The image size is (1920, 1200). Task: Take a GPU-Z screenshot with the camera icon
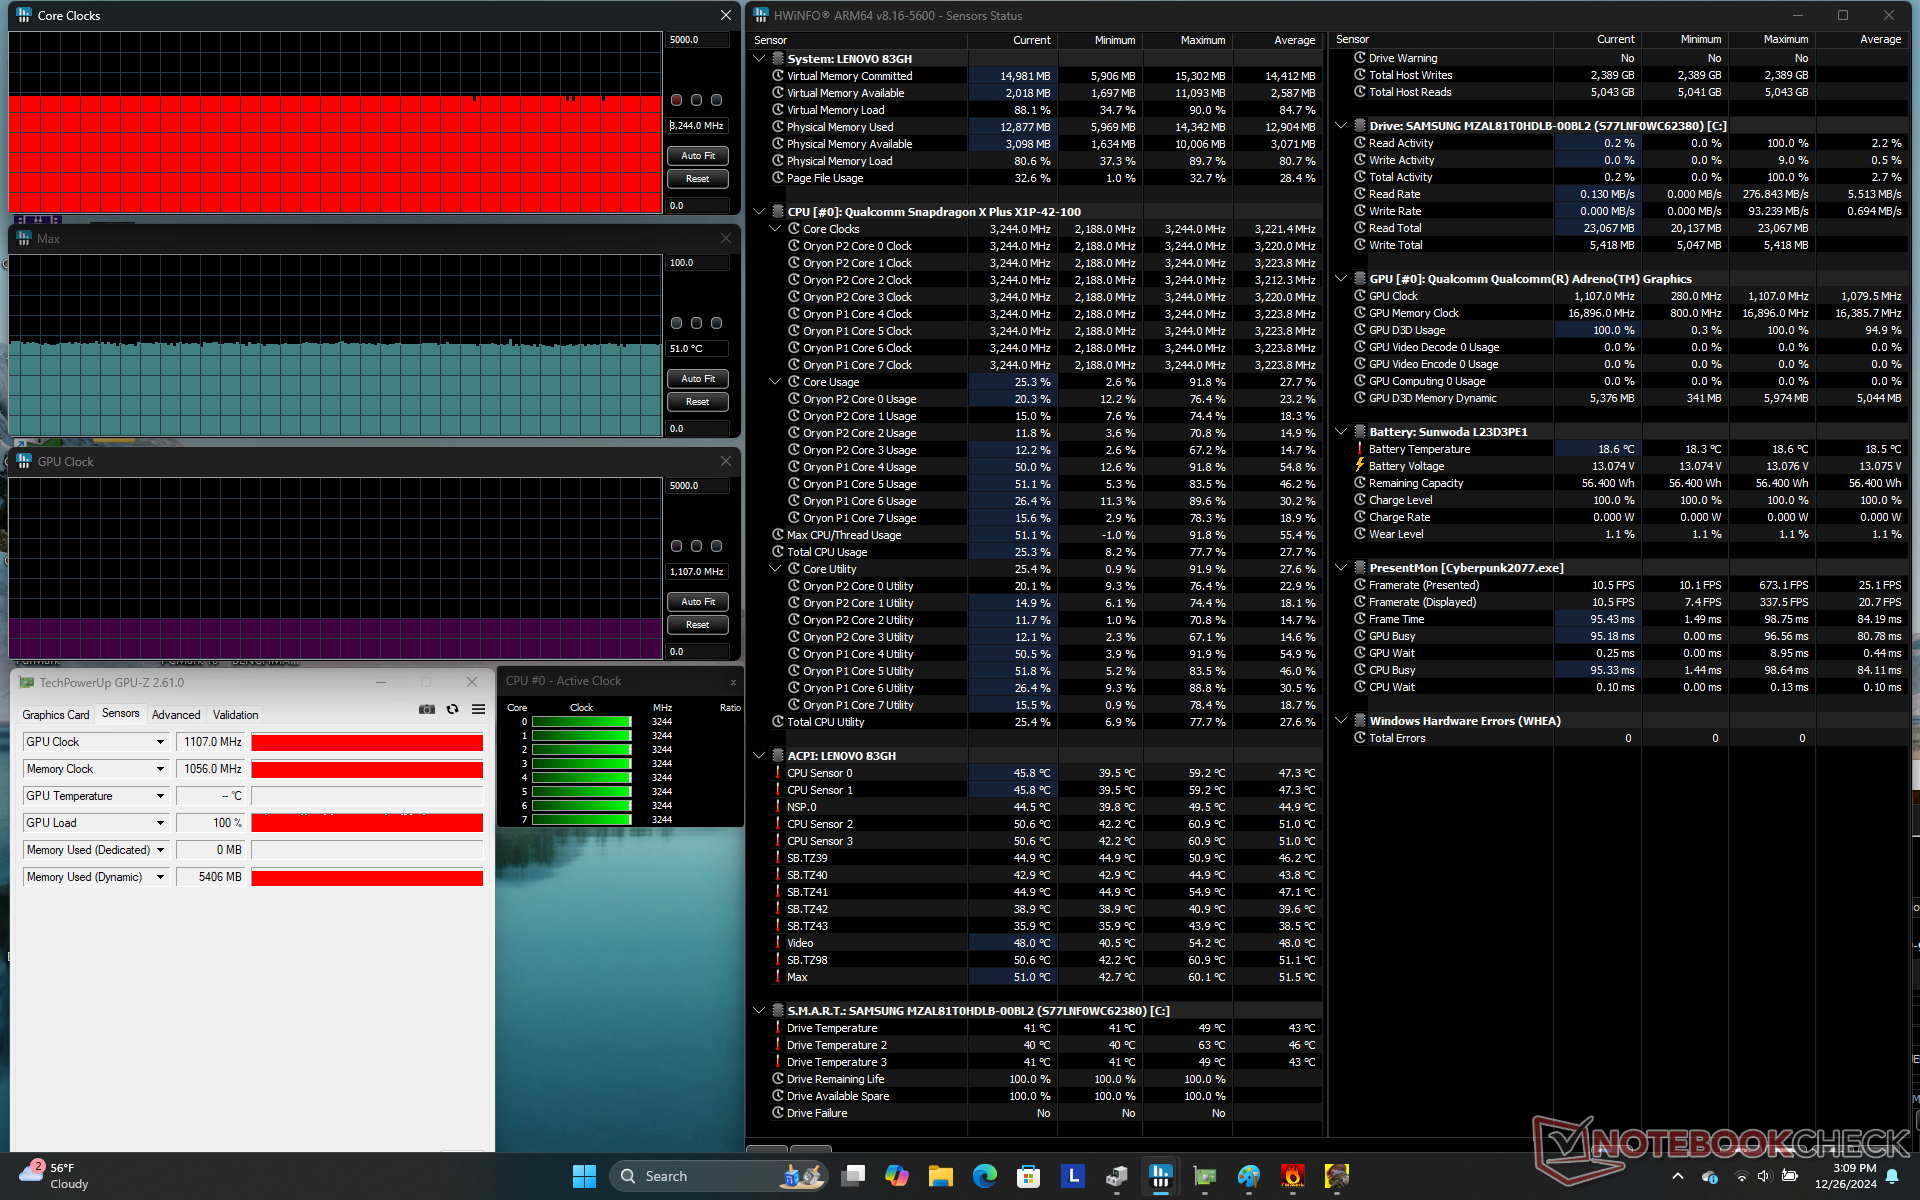(427, 709)
